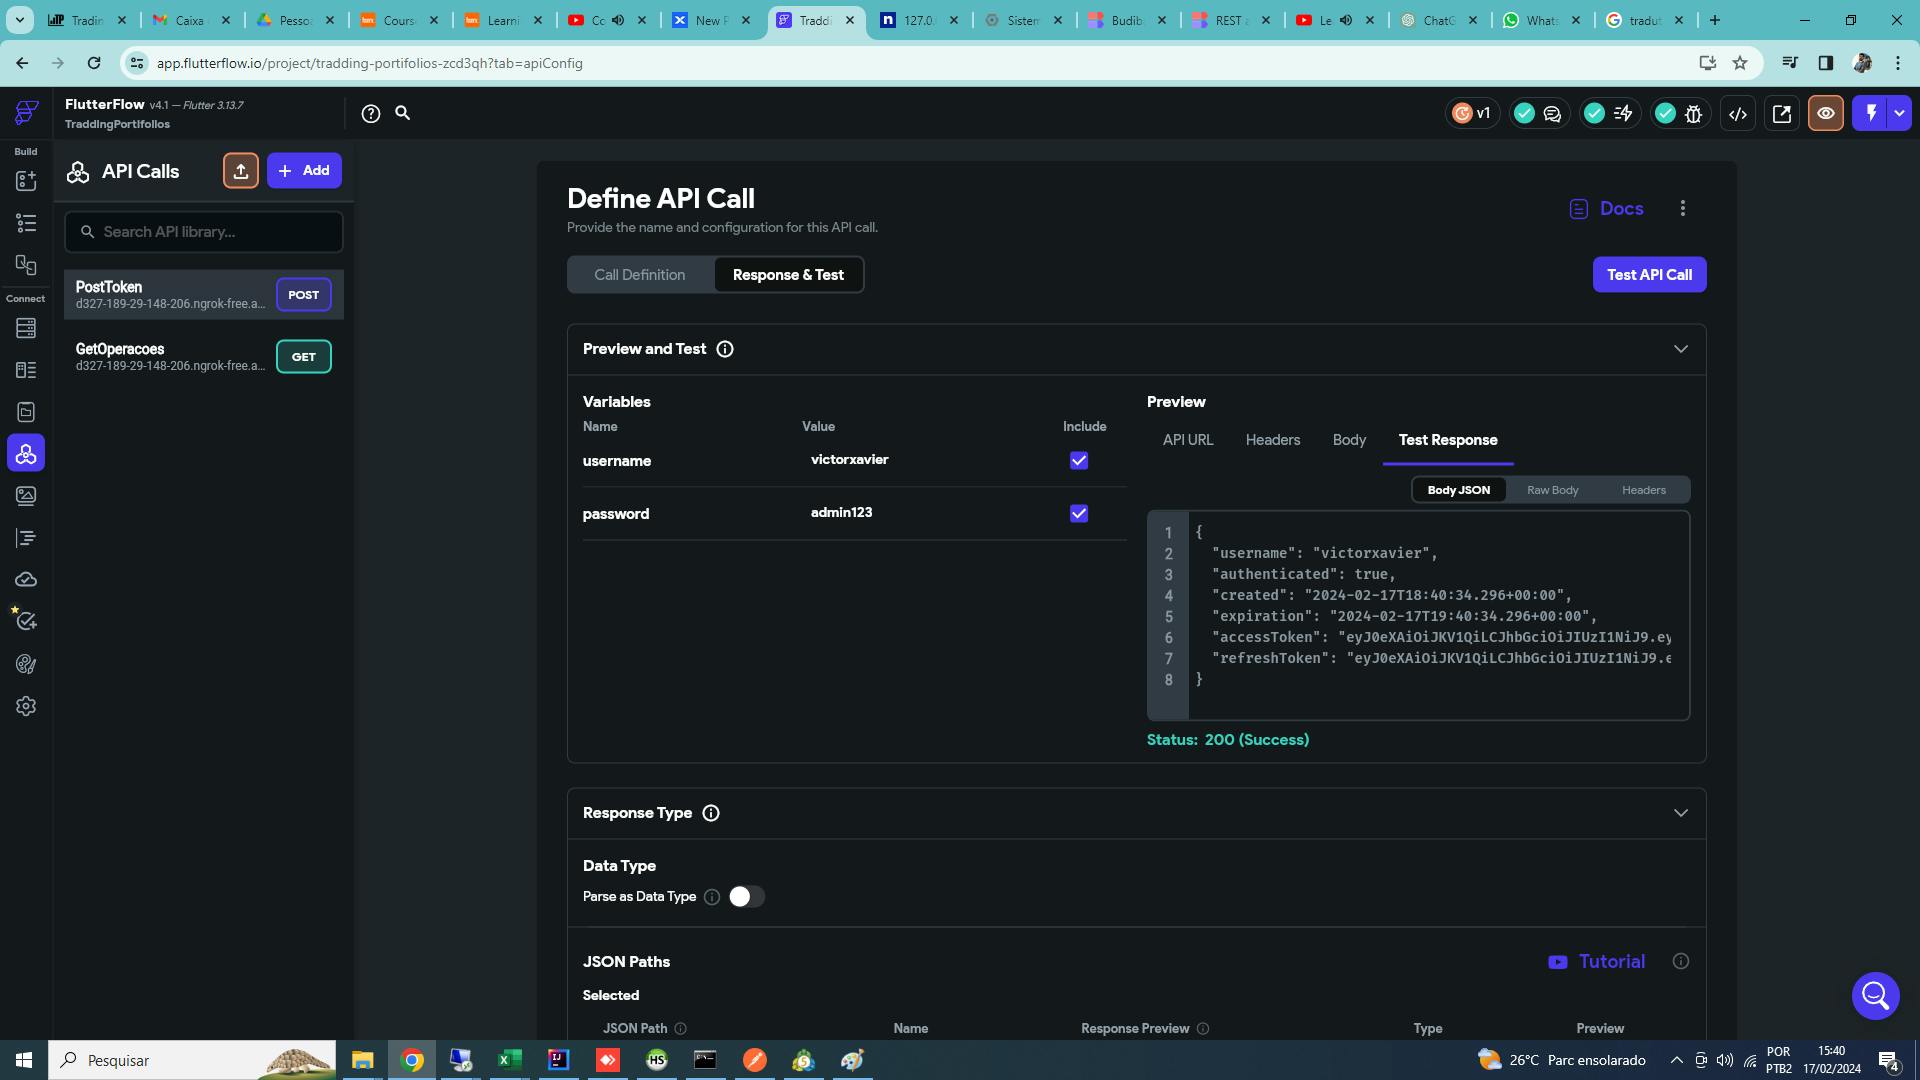Switch to the Call Definition tab
This screenshot has height=1080, width=1920.
point(640,275)
